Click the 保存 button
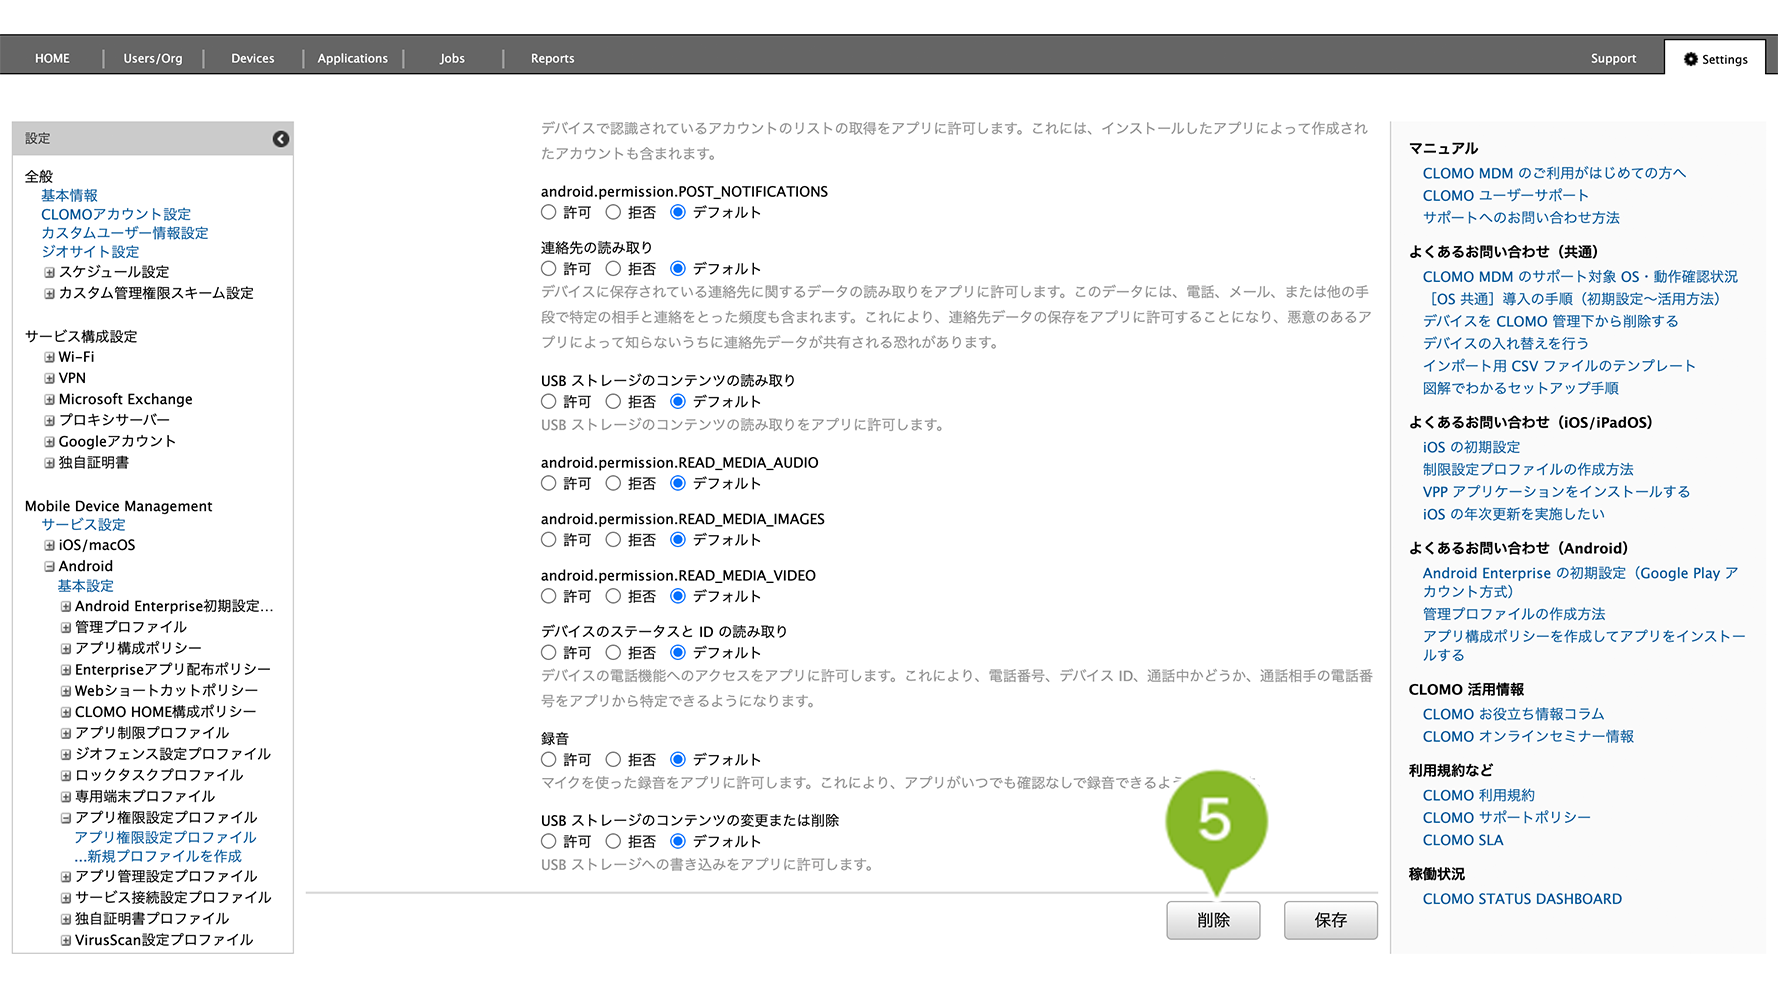 coord(1330,920)
